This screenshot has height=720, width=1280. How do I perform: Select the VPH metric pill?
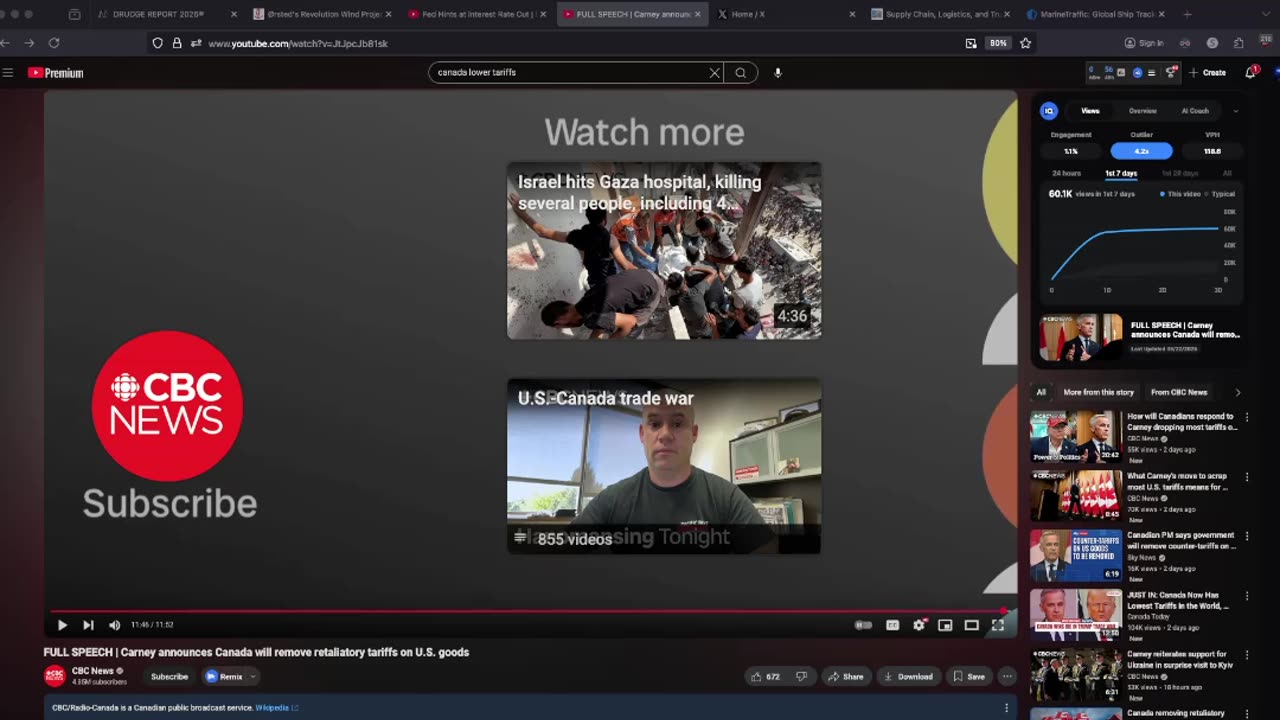pos(1212,151)
